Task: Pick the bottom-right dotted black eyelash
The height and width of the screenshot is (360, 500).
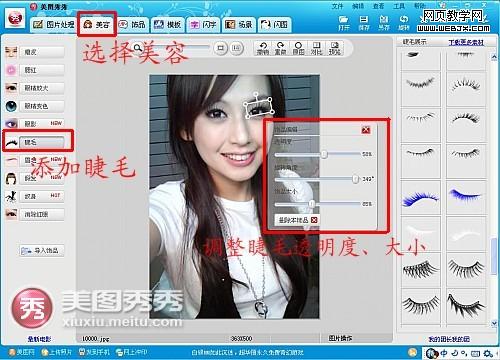Action: point(465,306)
